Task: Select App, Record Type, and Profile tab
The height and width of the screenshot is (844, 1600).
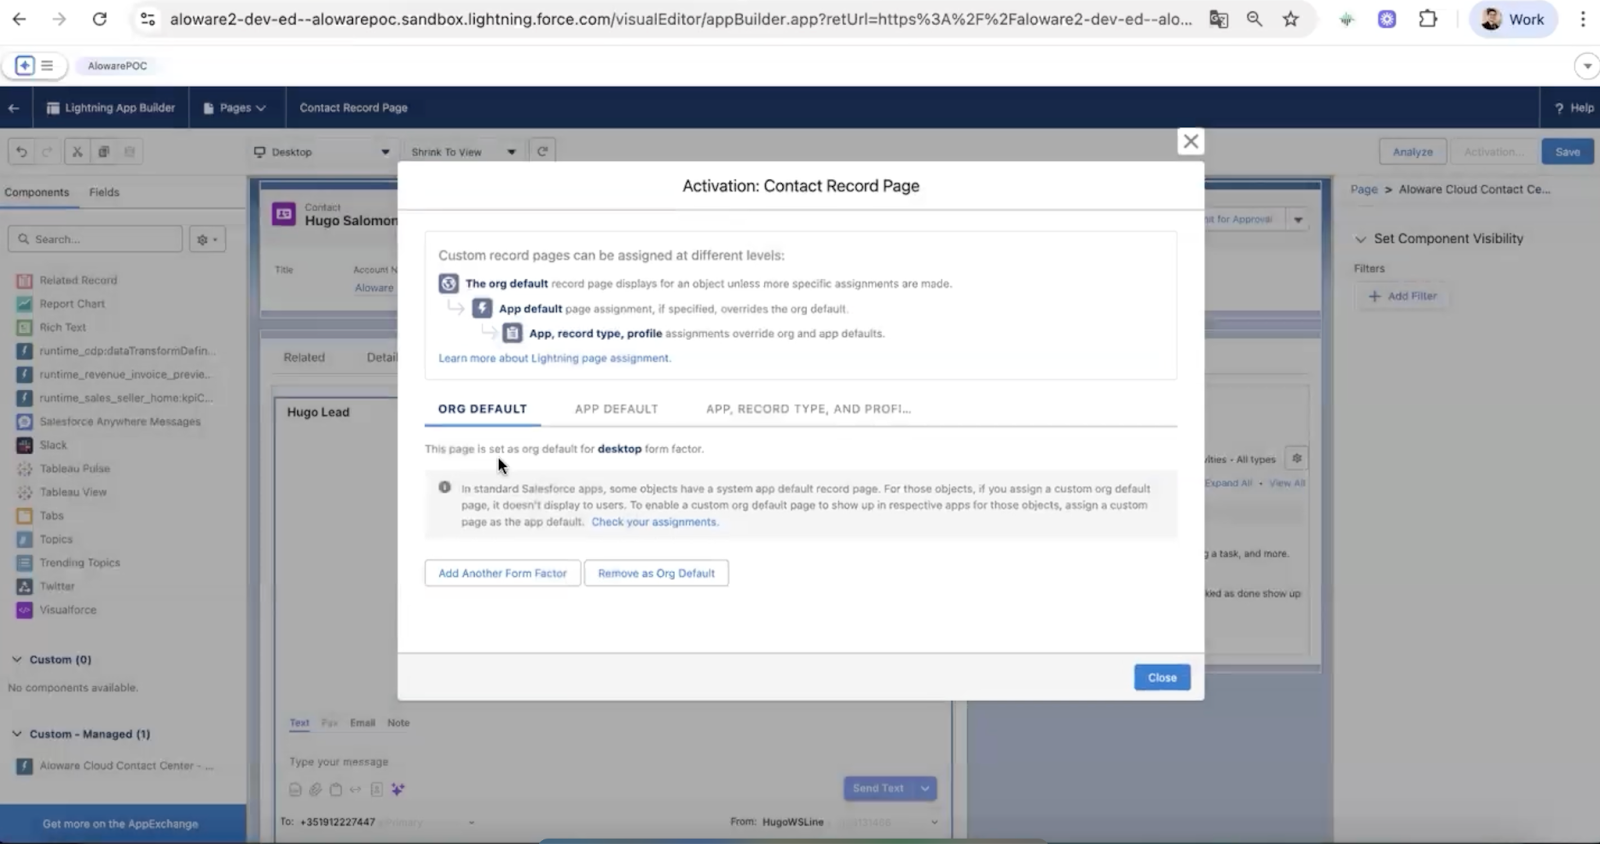Action: (x=808, y=409)
